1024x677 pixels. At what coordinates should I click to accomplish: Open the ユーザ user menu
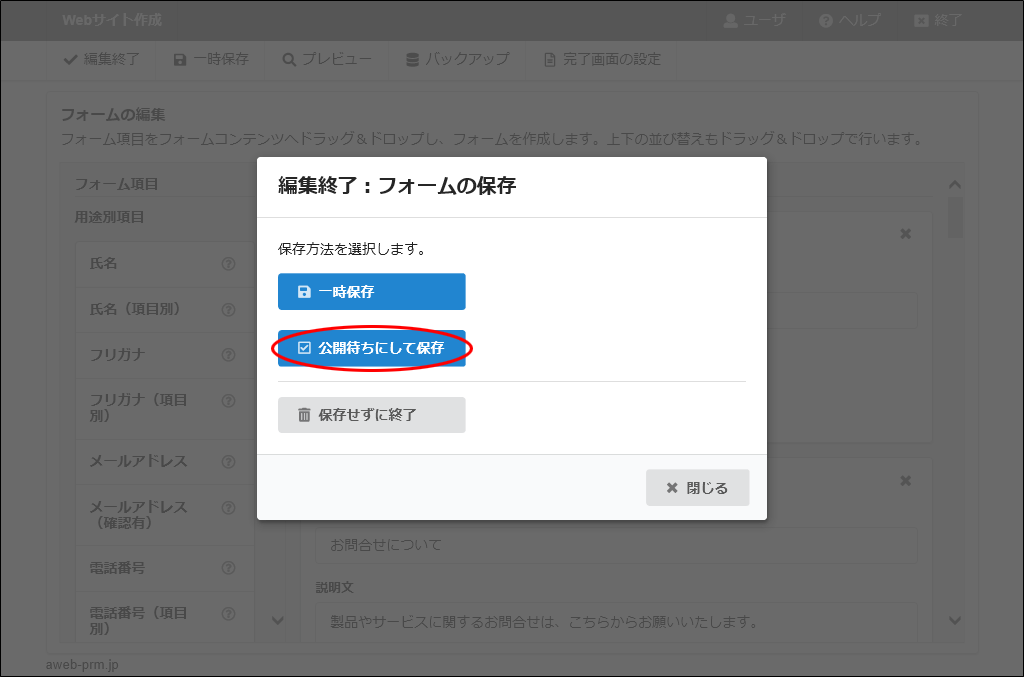(755, 20)
